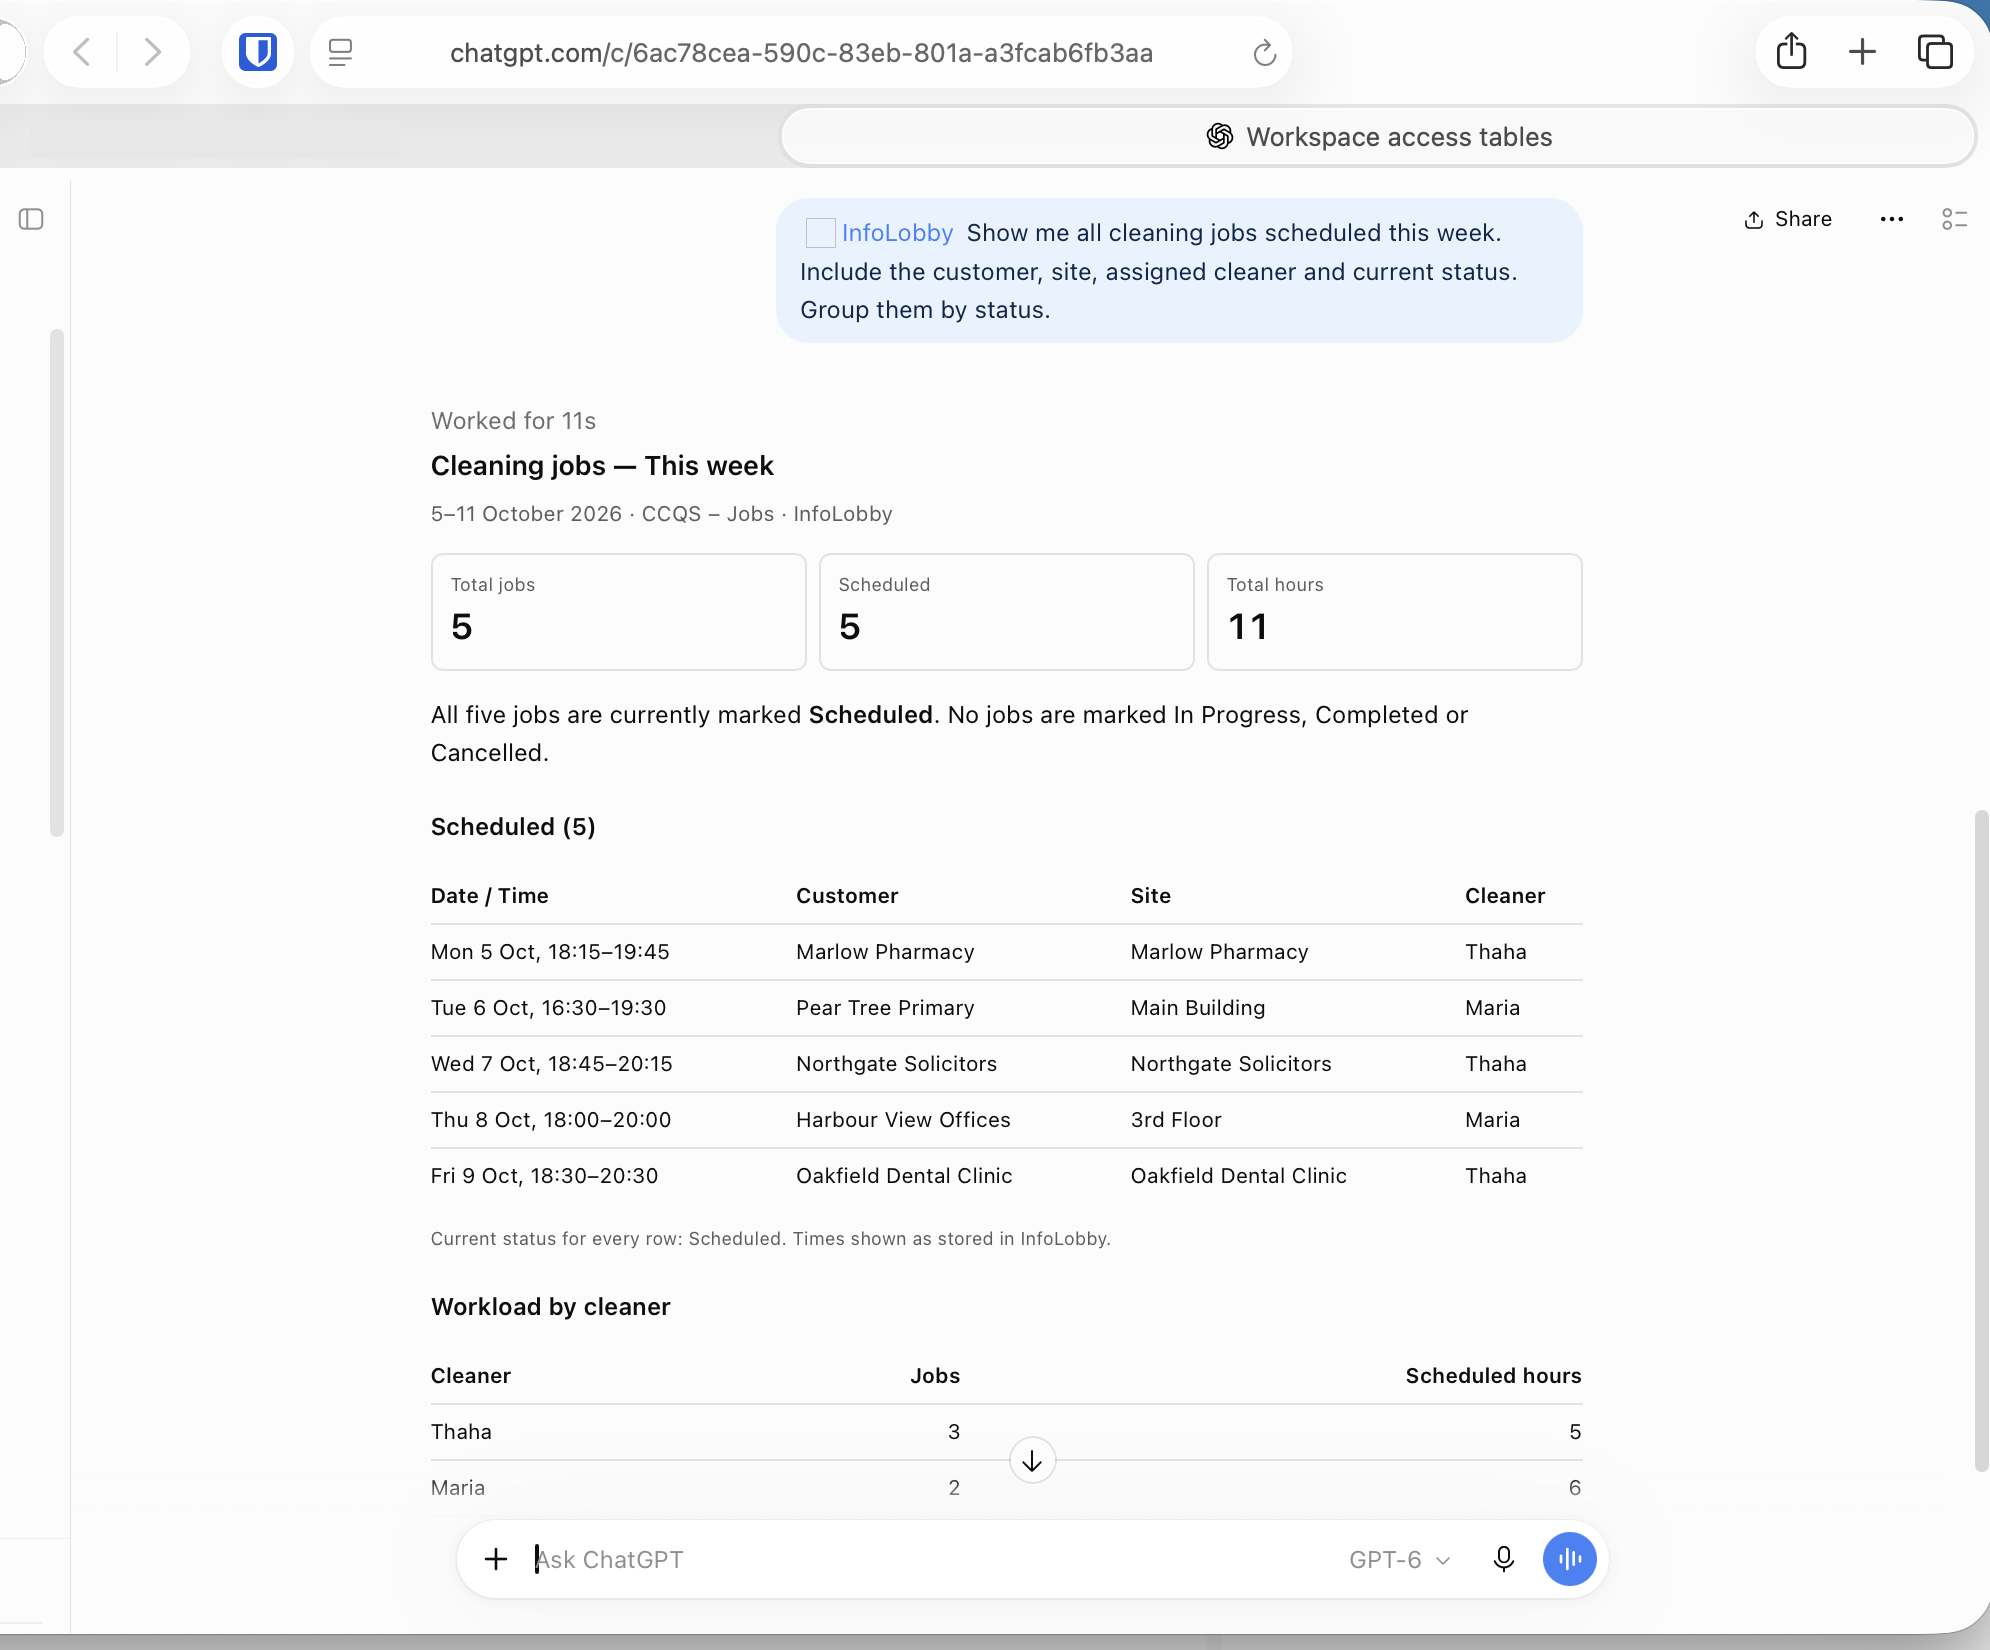Click the Total jobs summary card
Viewport: 1990px width, 1650px height.
pos(618,612)
